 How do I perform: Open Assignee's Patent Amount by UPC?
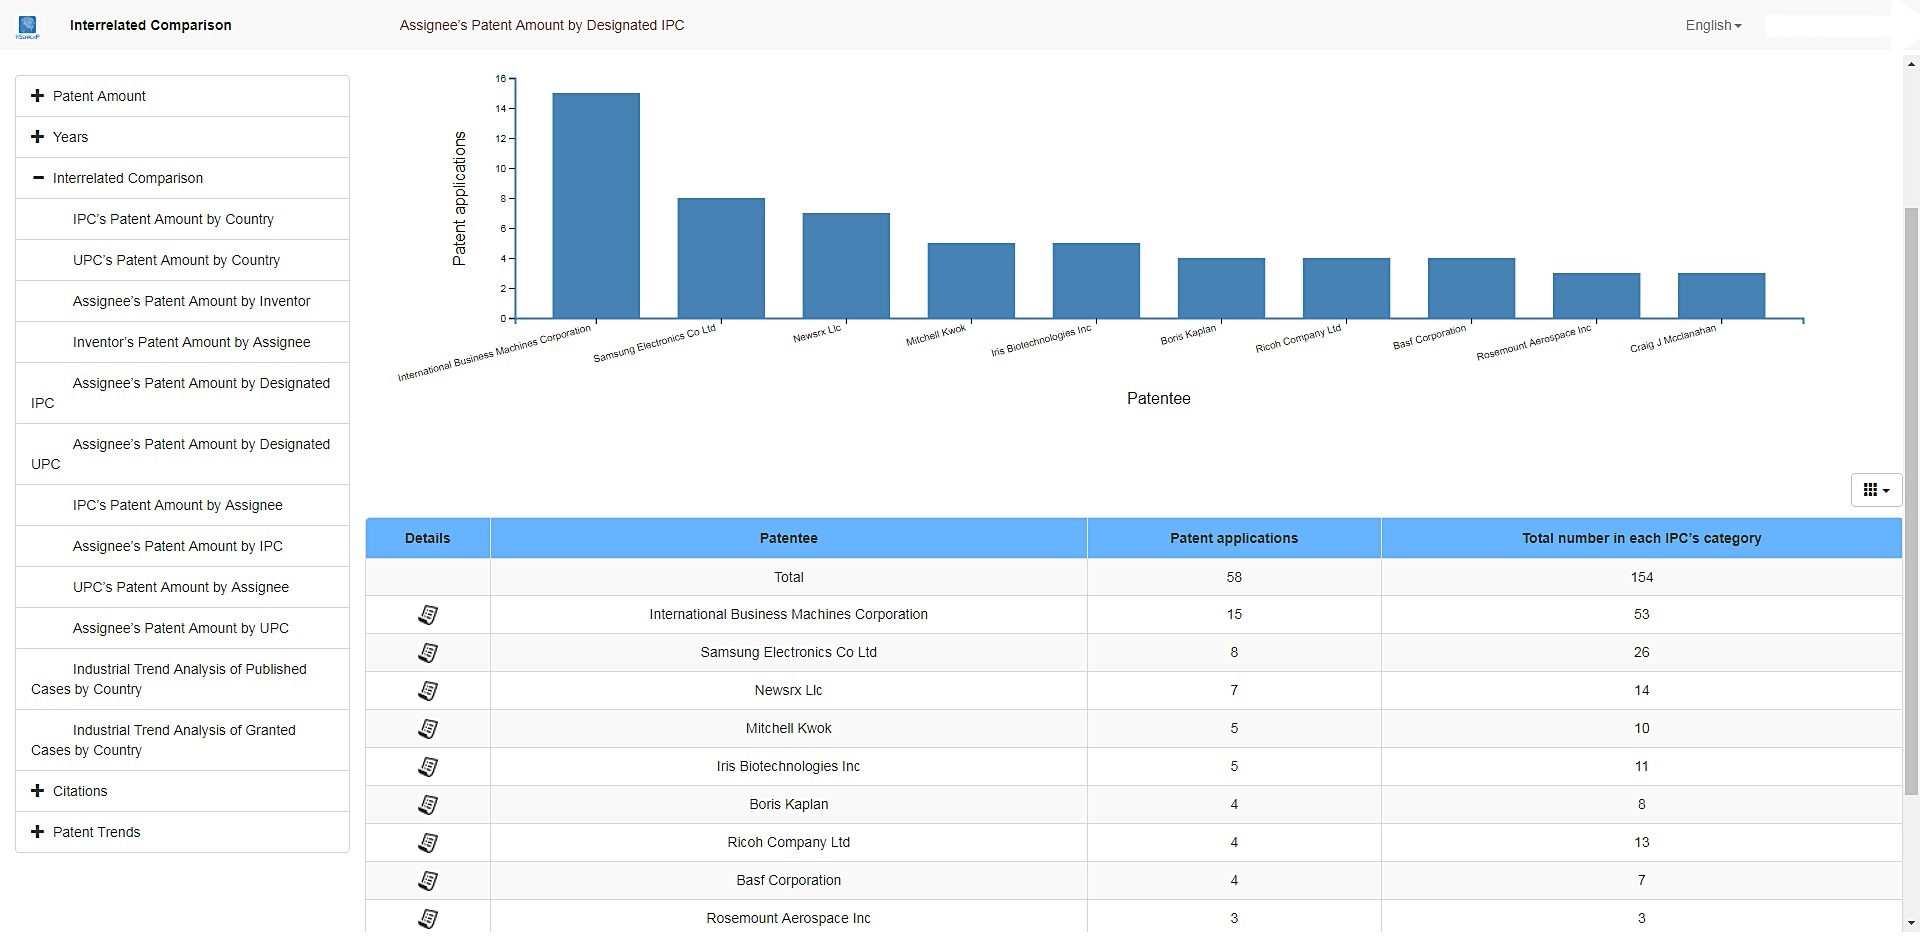coord(180,628)
